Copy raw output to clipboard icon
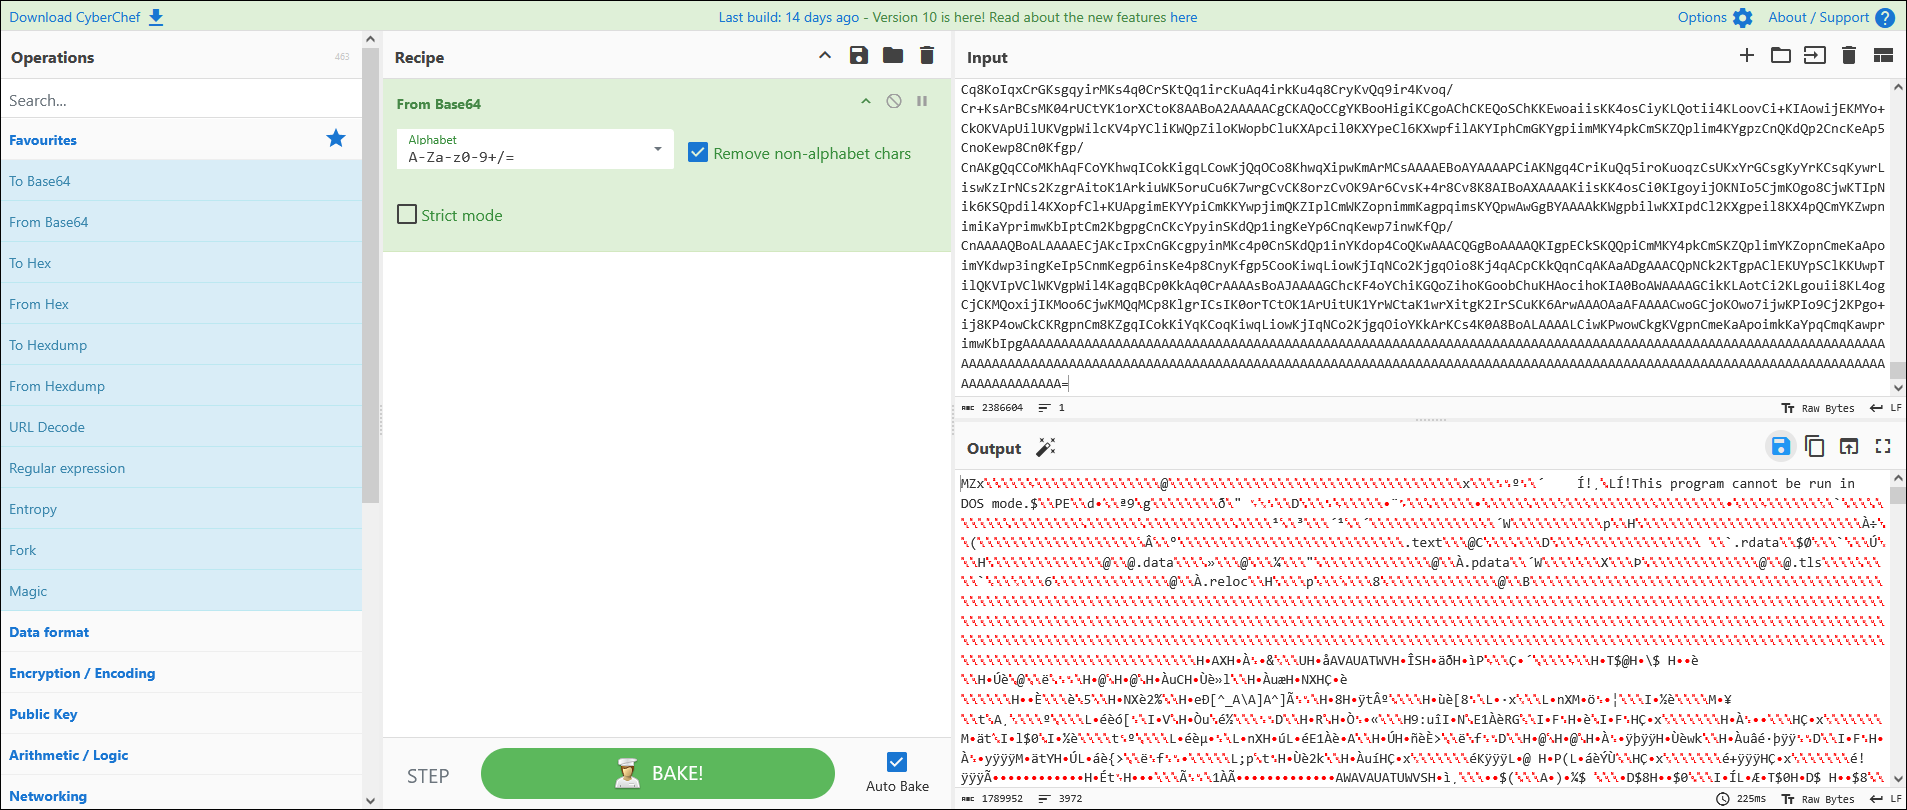 (1815, 446)
